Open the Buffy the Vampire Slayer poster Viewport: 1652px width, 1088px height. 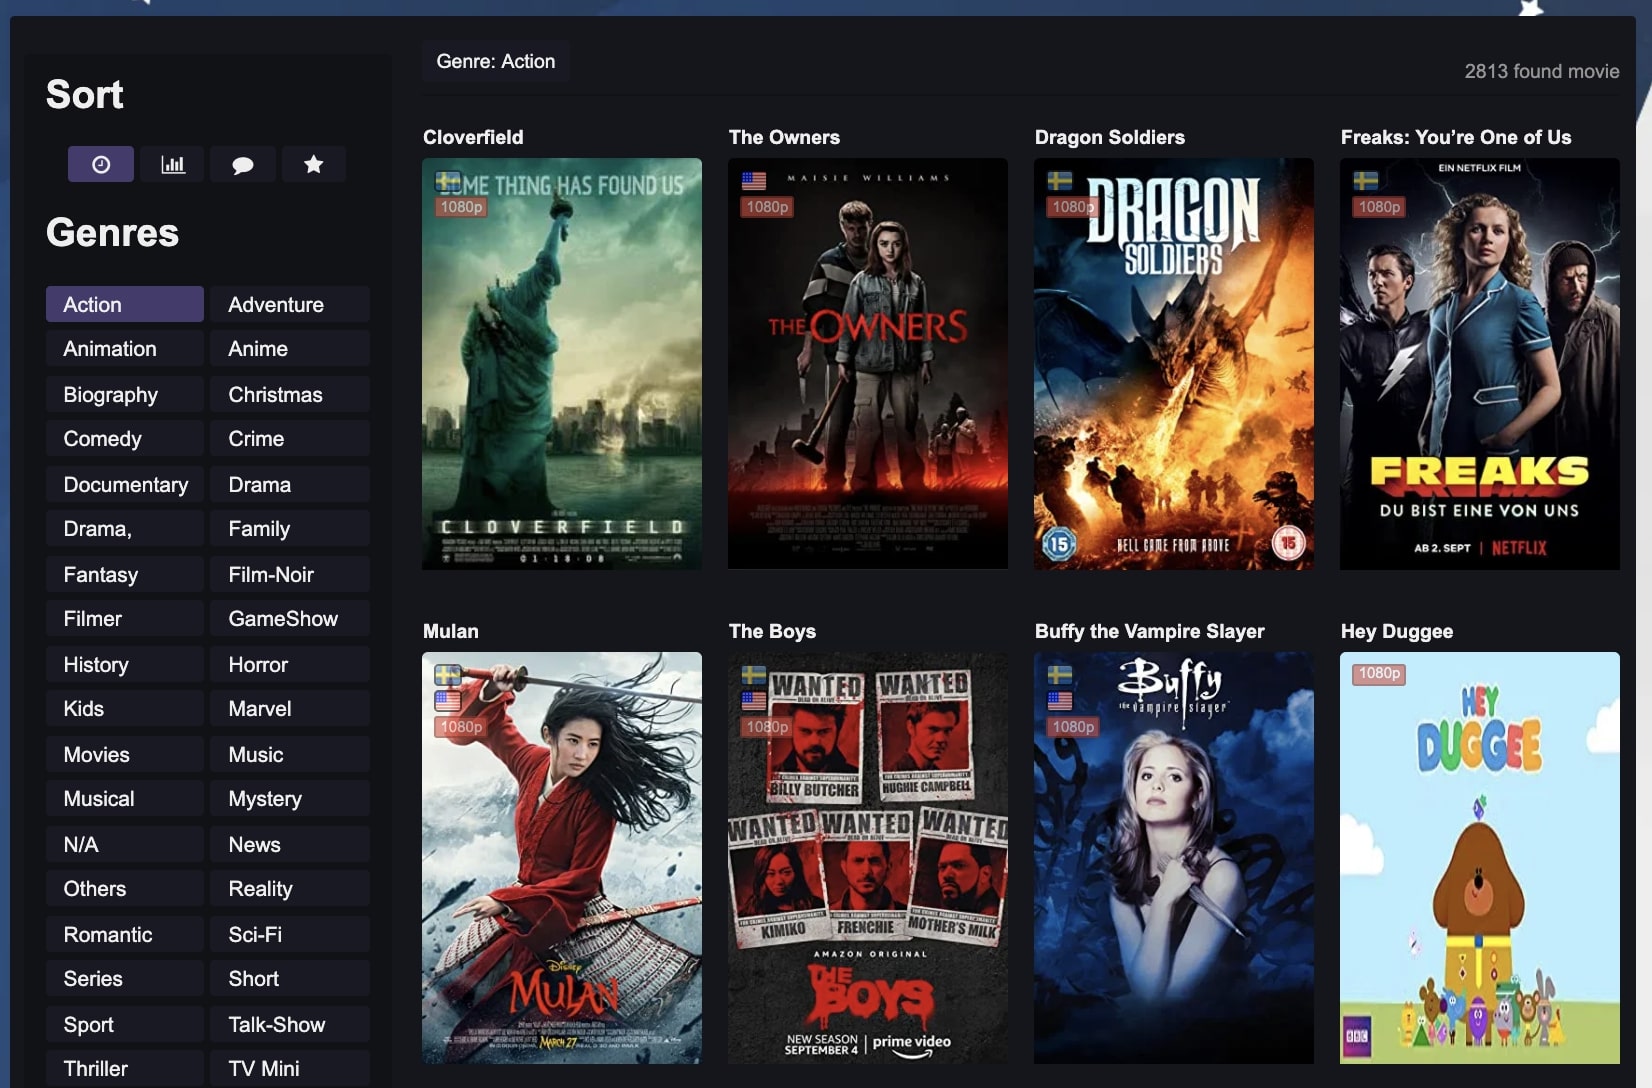[1174, 858]
